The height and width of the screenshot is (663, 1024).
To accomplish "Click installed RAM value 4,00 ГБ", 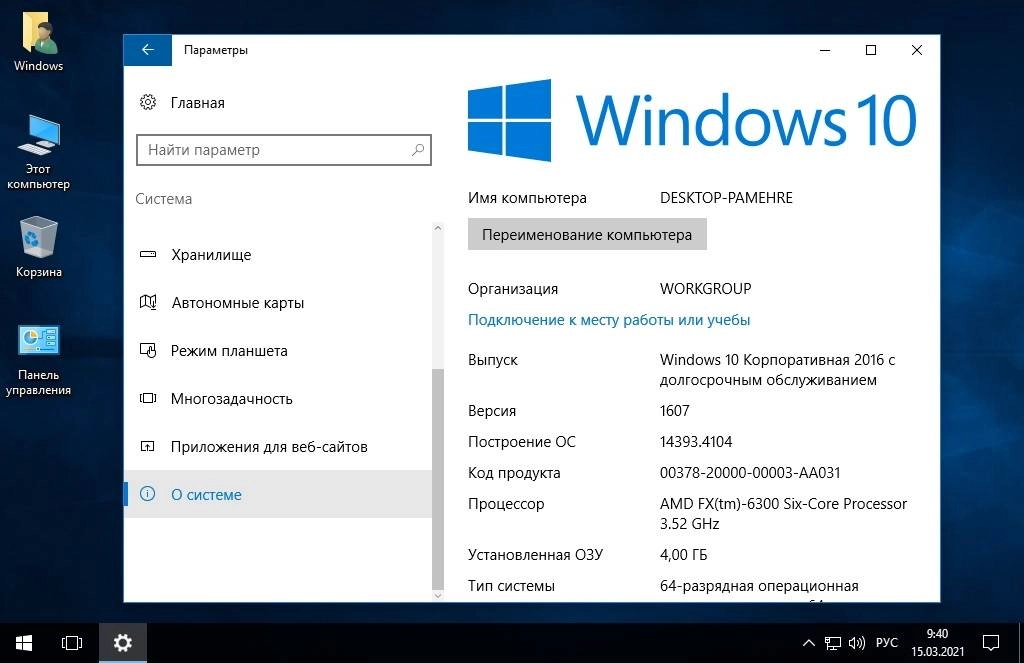I will click(683, 555).
